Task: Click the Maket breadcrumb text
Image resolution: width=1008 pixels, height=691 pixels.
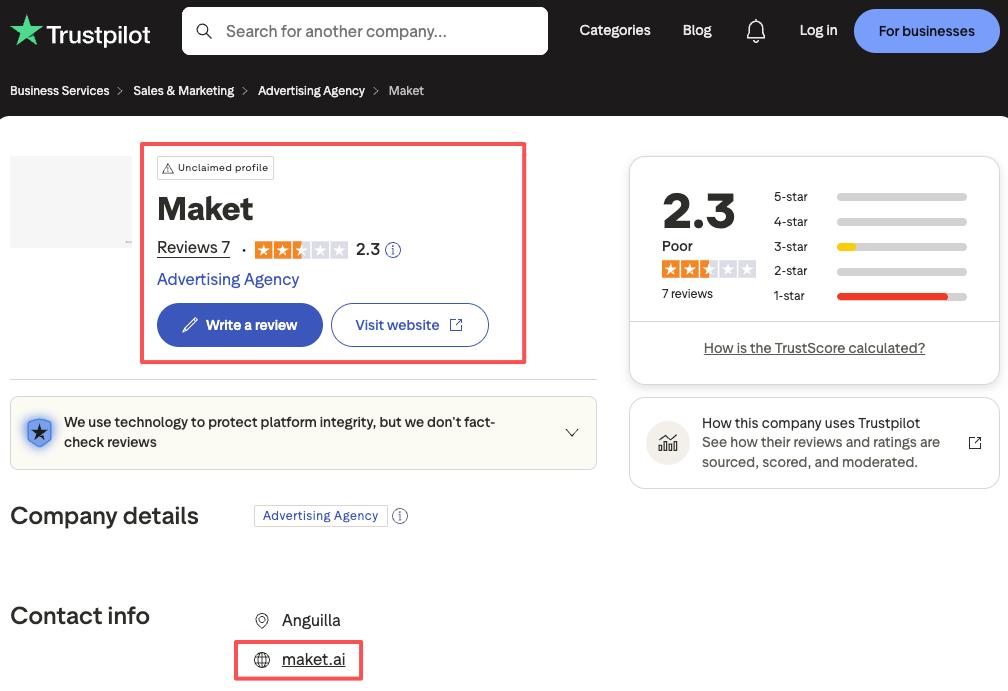Action: [x=406, y=91]
